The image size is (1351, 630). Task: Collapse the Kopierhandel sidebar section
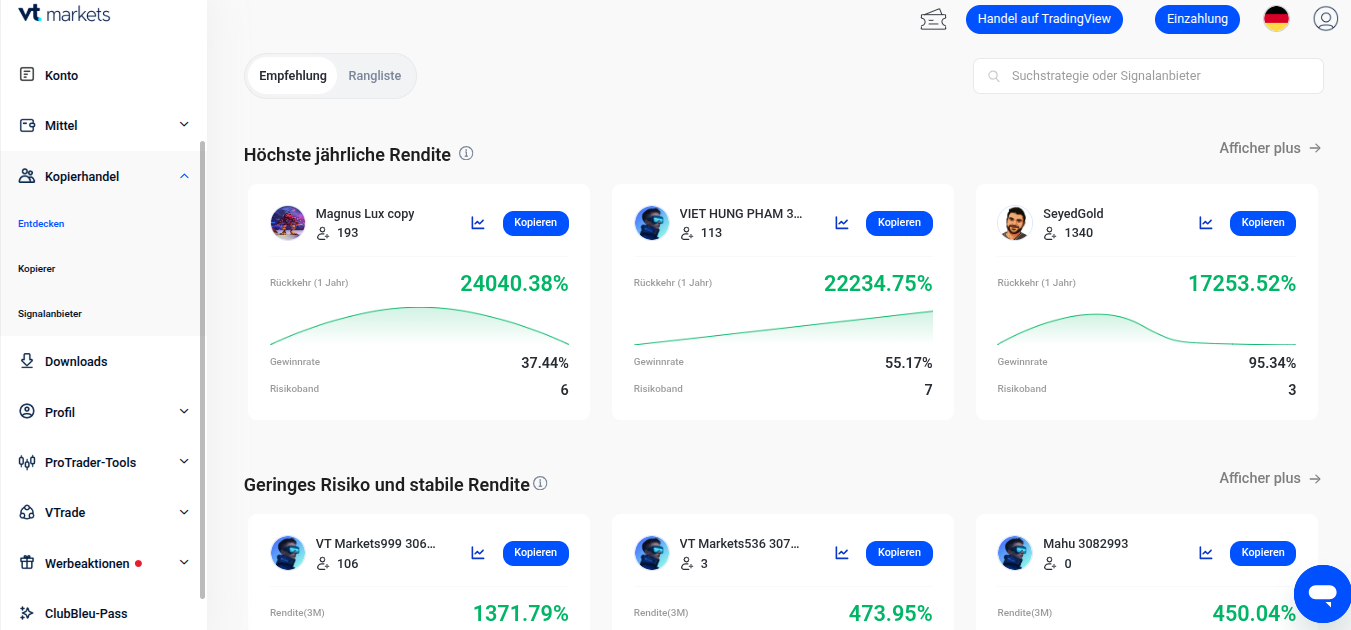(184, 176)
